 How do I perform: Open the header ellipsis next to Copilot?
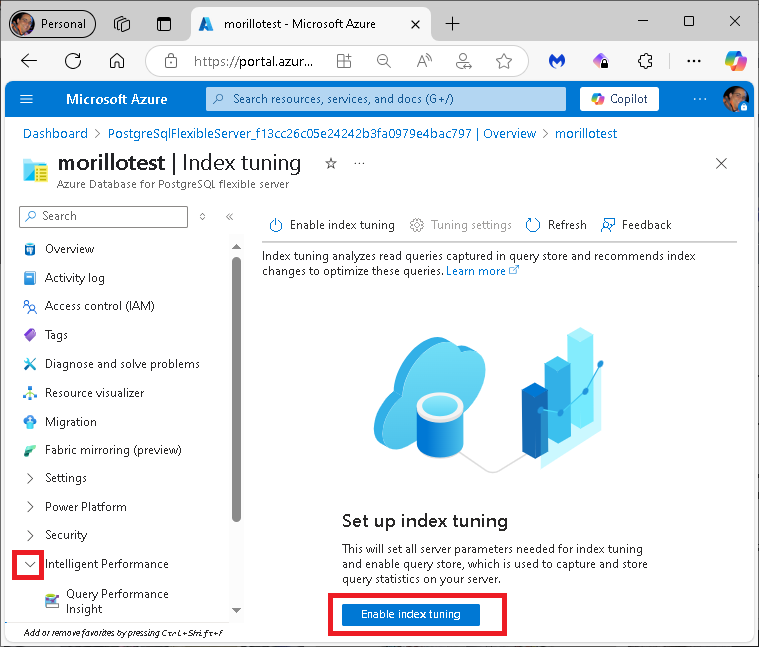(699, 99)
